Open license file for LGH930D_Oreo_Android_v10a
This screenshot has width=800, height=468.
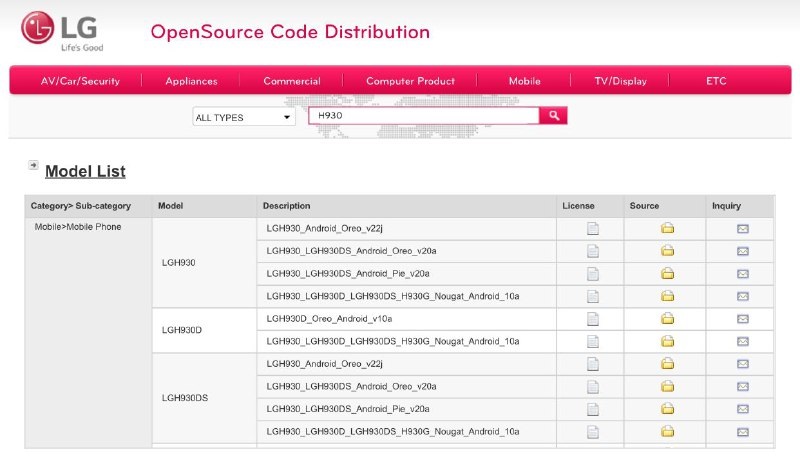593,319
